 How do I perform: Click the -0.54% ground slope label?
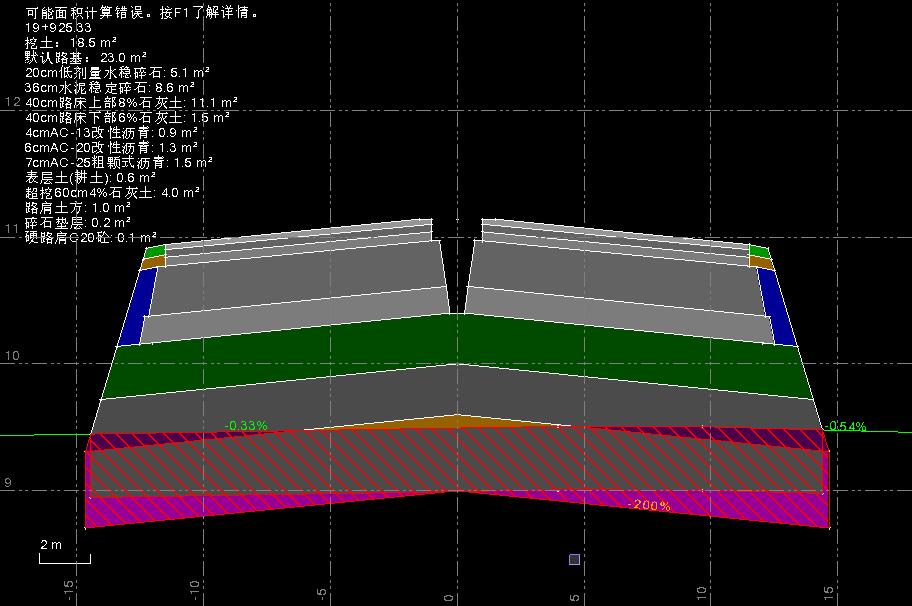point(845,426)
